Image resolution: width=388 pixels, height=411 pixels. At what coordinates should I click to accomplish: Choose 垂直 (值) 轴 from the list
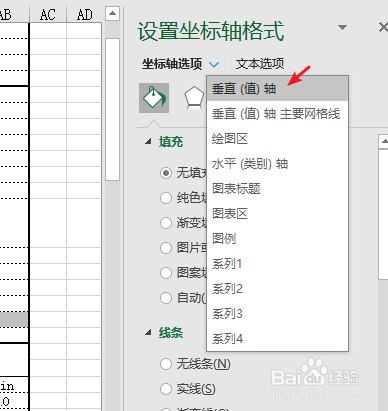(x=277, y=89)
